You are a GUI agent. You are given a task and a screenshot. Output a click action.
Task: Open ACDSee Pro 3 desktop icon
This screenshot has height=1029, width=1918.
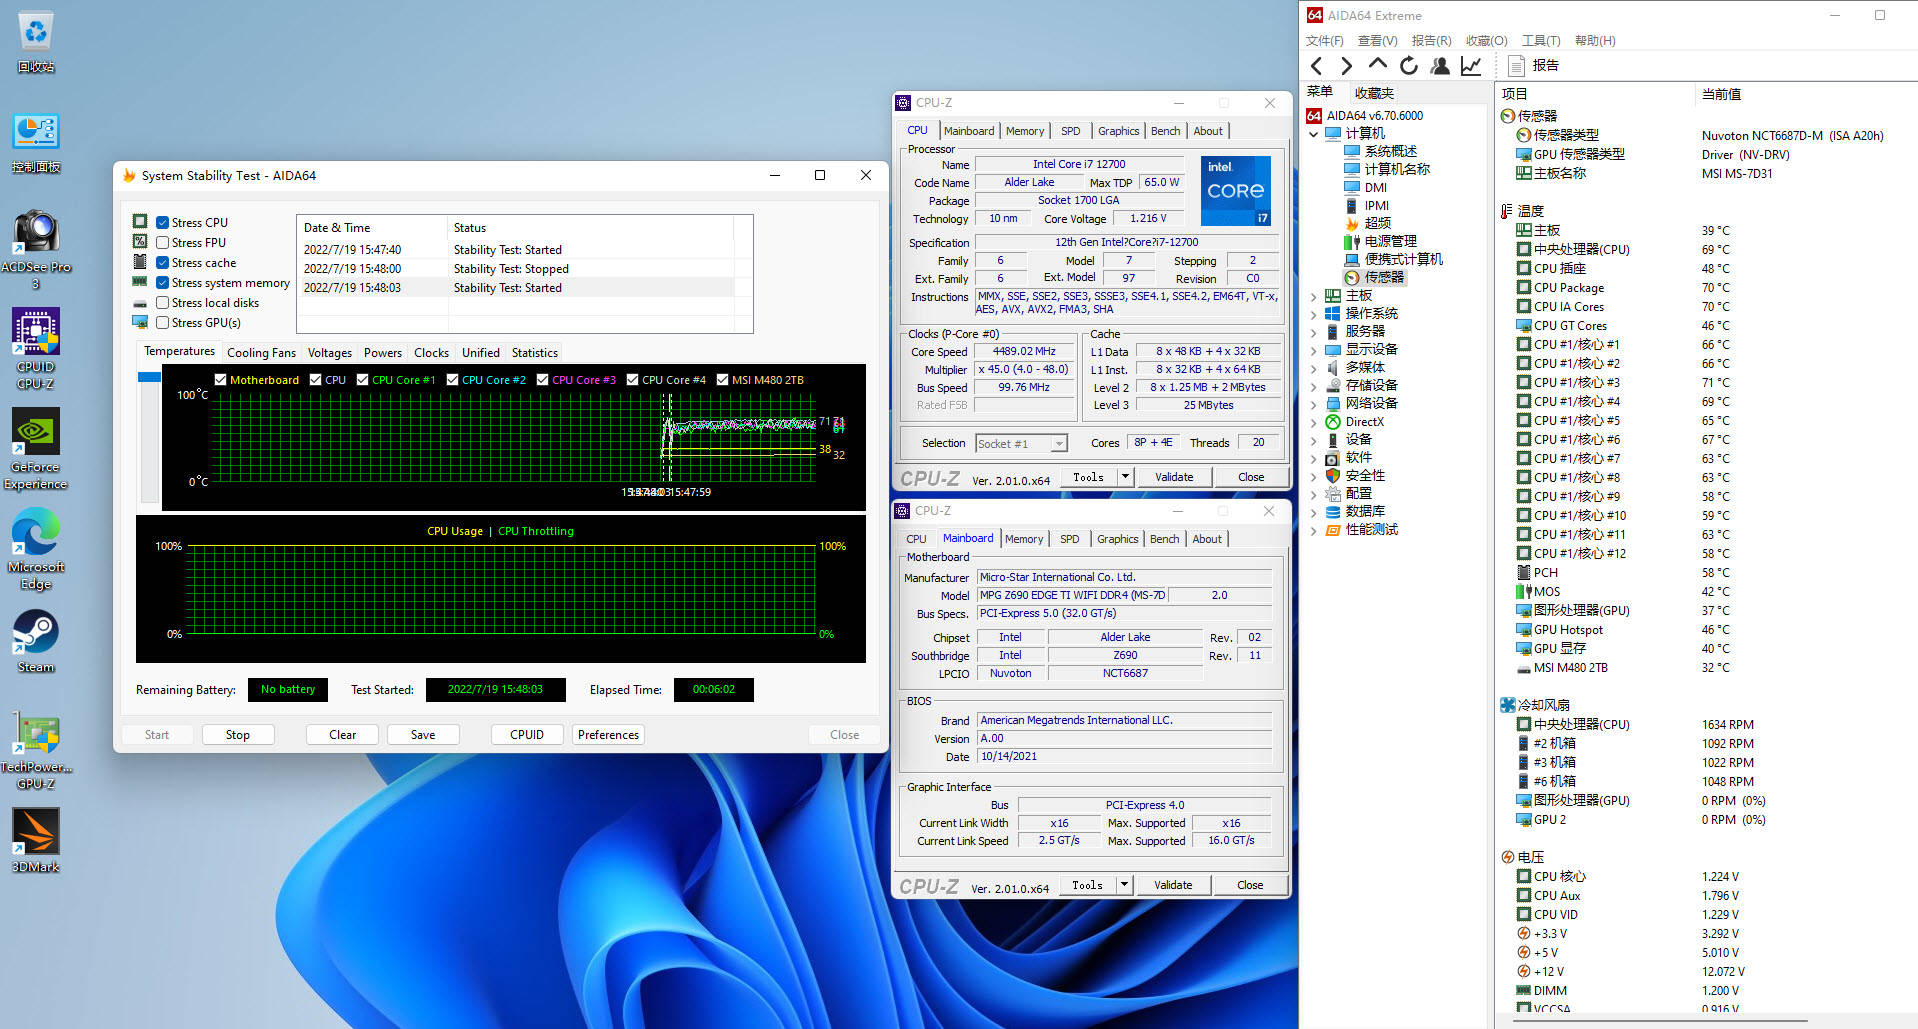tap(36, 250)
